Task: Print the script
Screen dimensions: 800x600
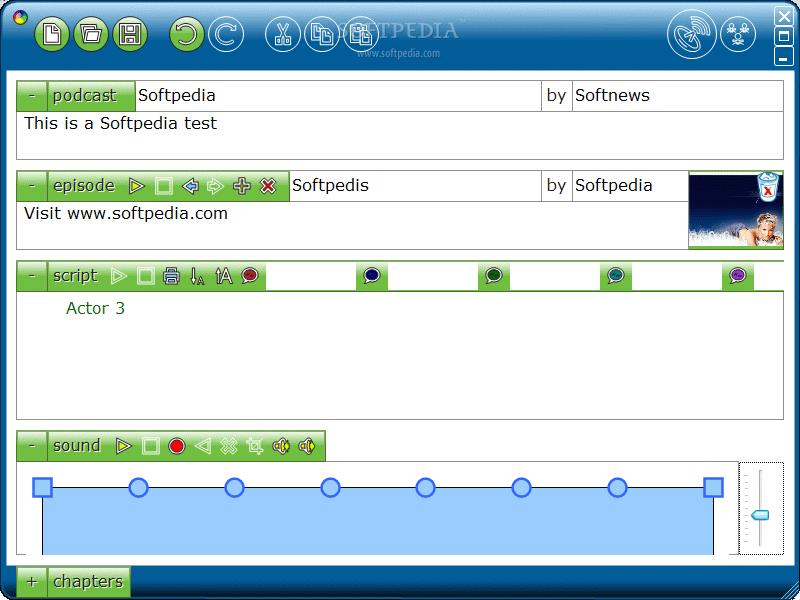Action: (171, 277)
